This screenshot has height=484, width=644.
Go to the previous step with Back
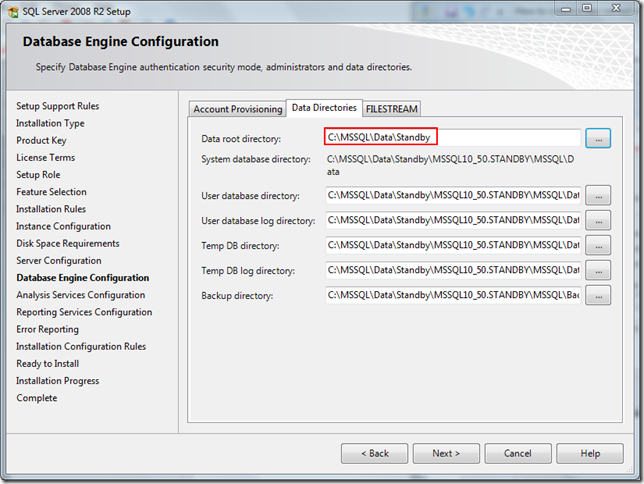pyautogui.click(x=375, y=453)
